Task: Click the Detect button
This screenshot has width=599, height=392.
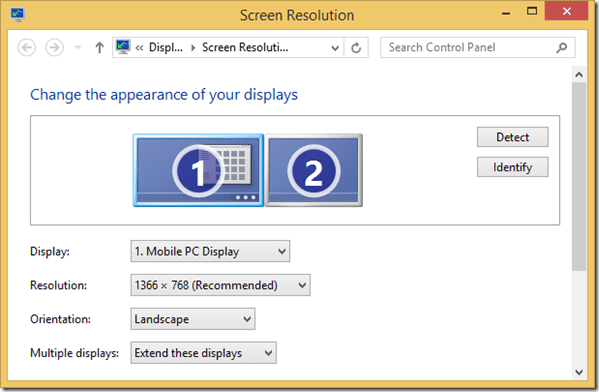Action: (x=512, y=137)
